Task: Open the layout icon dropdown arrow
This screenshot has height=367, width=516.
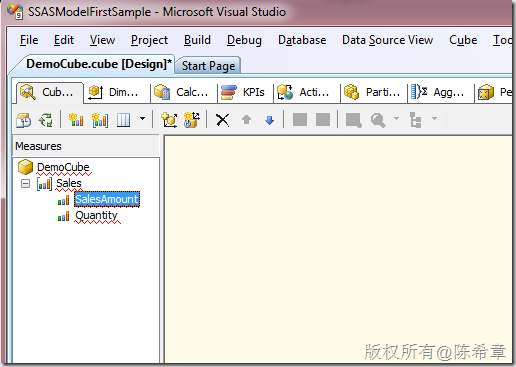Action: [434, 118]
